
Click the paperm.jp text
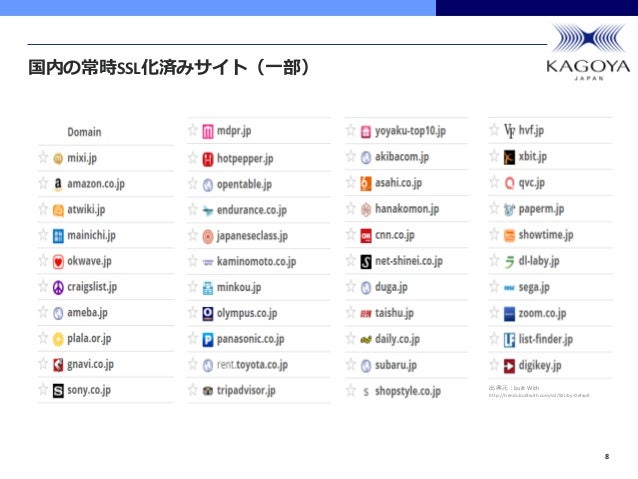pos(542,210)
